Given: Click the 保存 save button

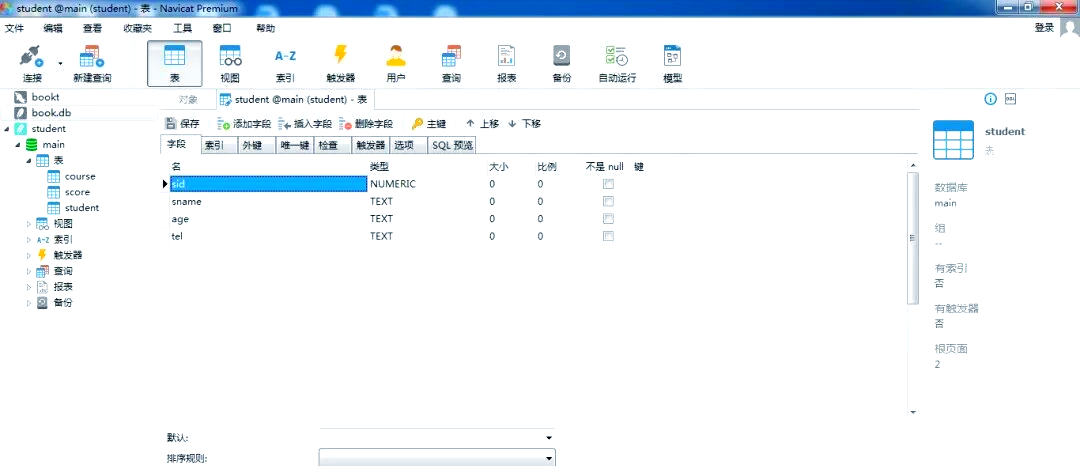Looking at the screenshot, I should 183,124.
